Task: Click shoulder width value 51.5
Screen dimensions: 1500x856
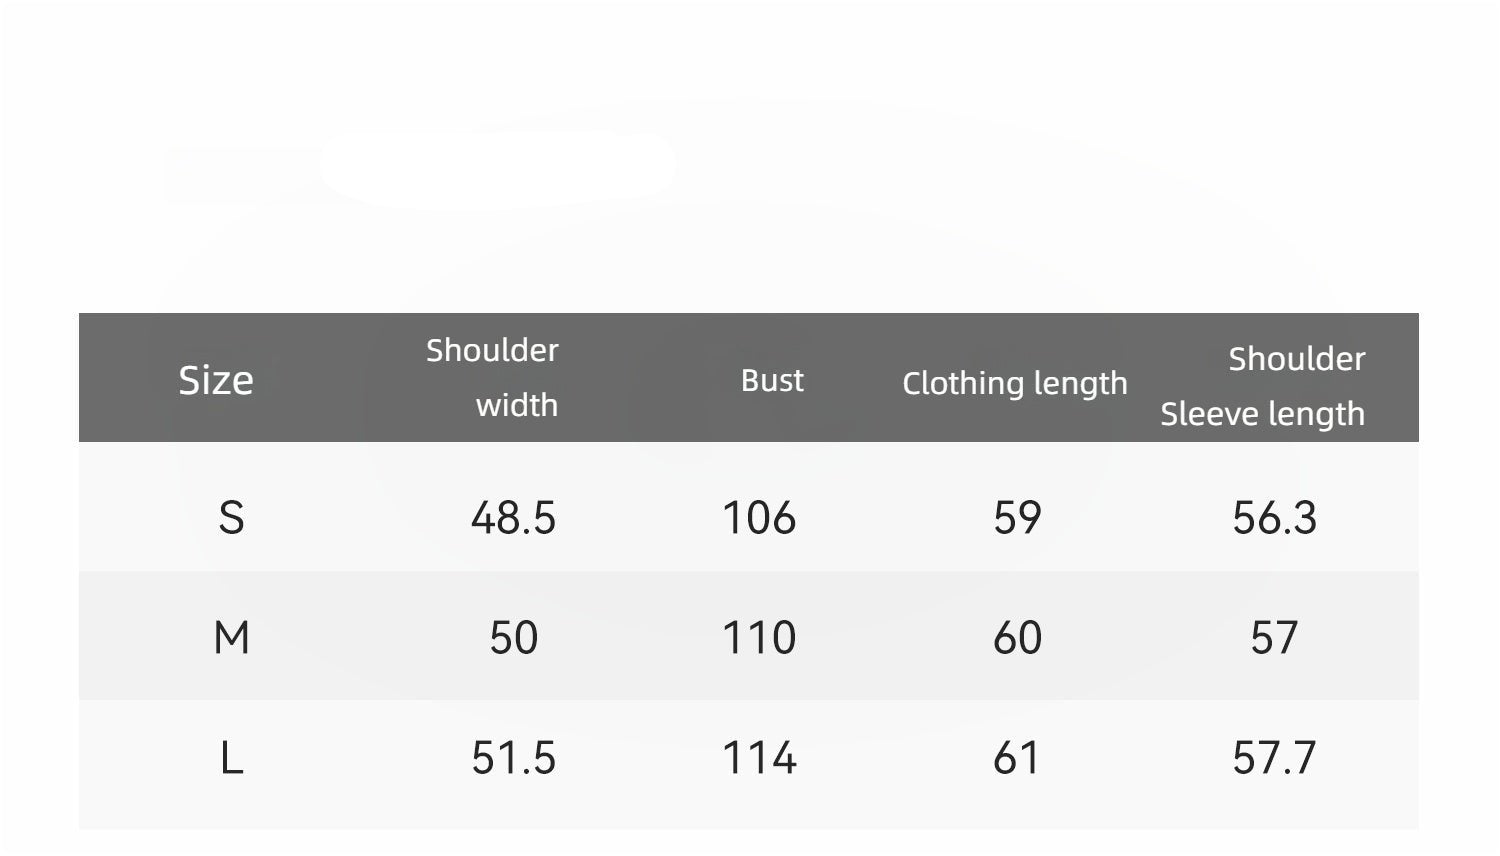Action: point(513,758)
